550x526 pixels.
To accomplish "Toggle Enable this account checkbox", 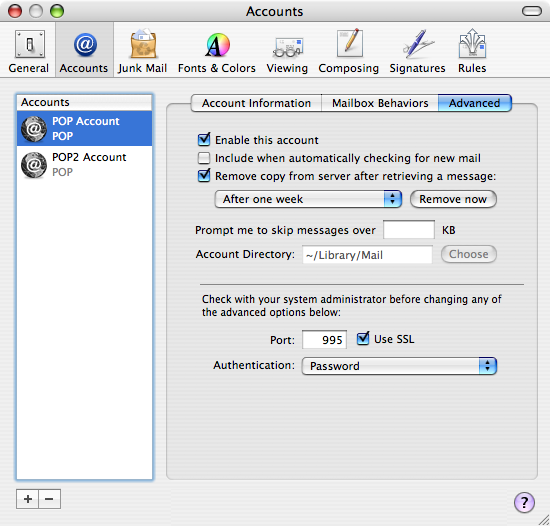I will [204, 140].
